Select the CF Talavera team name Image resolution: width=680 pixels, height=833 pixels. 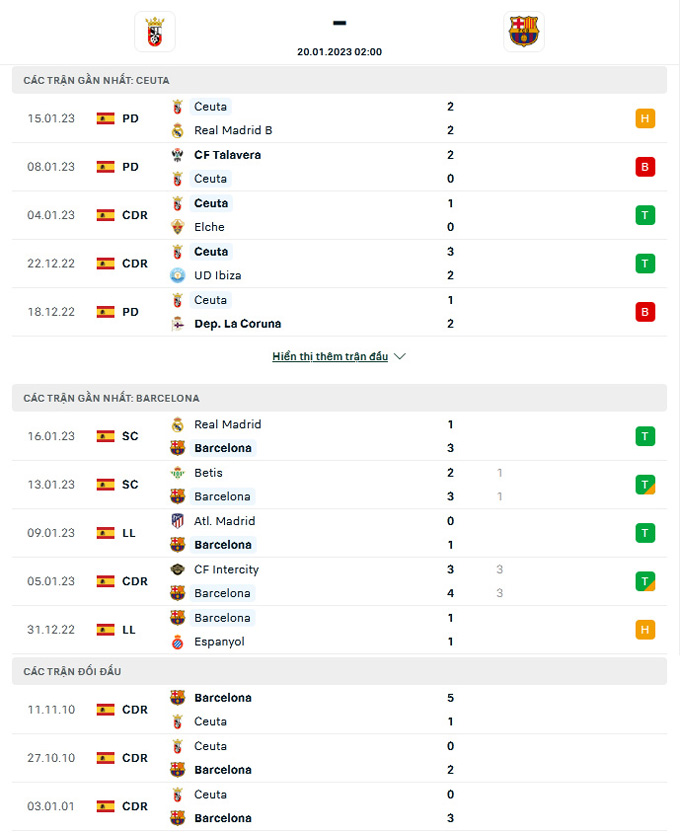pos(227,155)
